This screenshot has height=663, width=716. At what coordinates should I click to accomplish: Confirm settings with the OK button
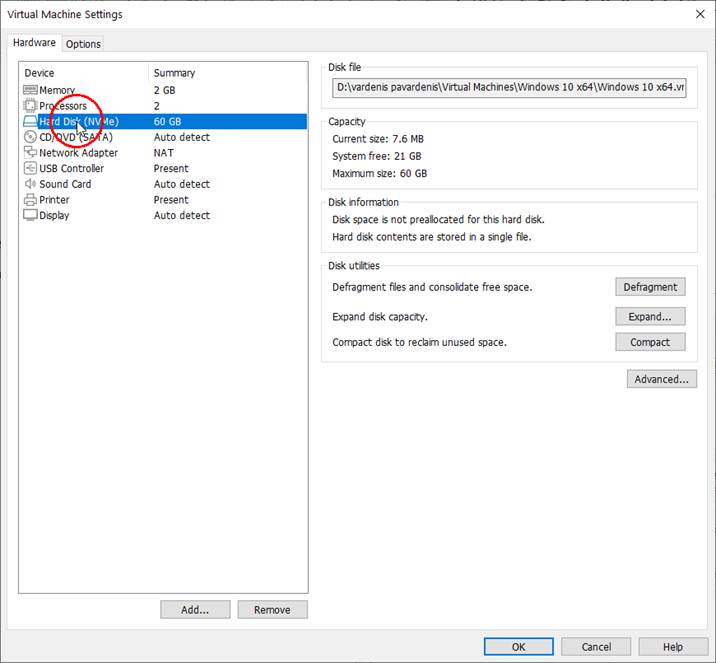click(518, 647)
